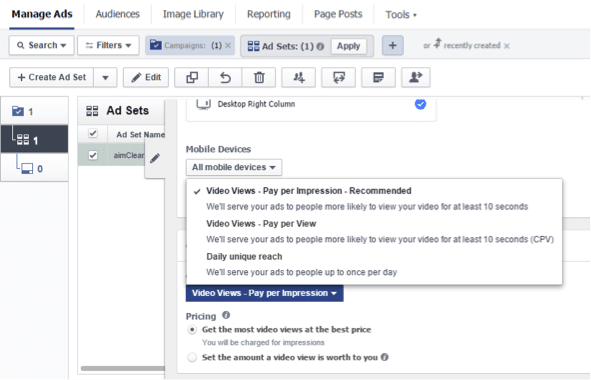
Task: Toggle the select-all header checkbox
Action: tap(93, 133)
